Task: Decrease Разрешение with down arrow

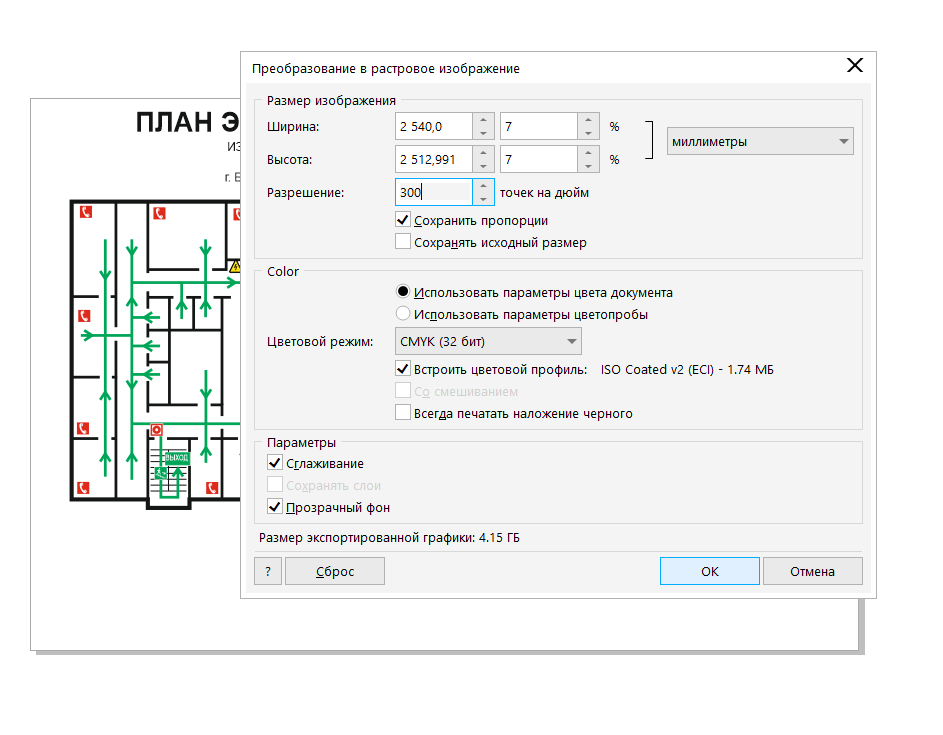Action: [484, 199]
